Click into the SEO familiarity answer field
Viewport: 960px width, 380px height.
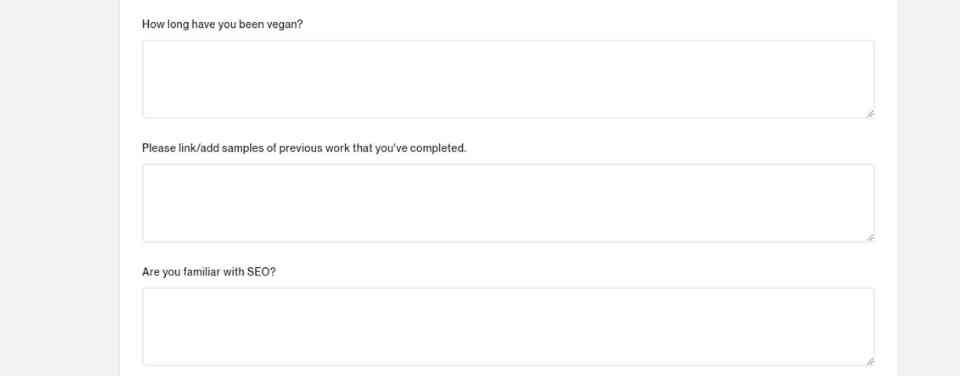tap(508, 327)
